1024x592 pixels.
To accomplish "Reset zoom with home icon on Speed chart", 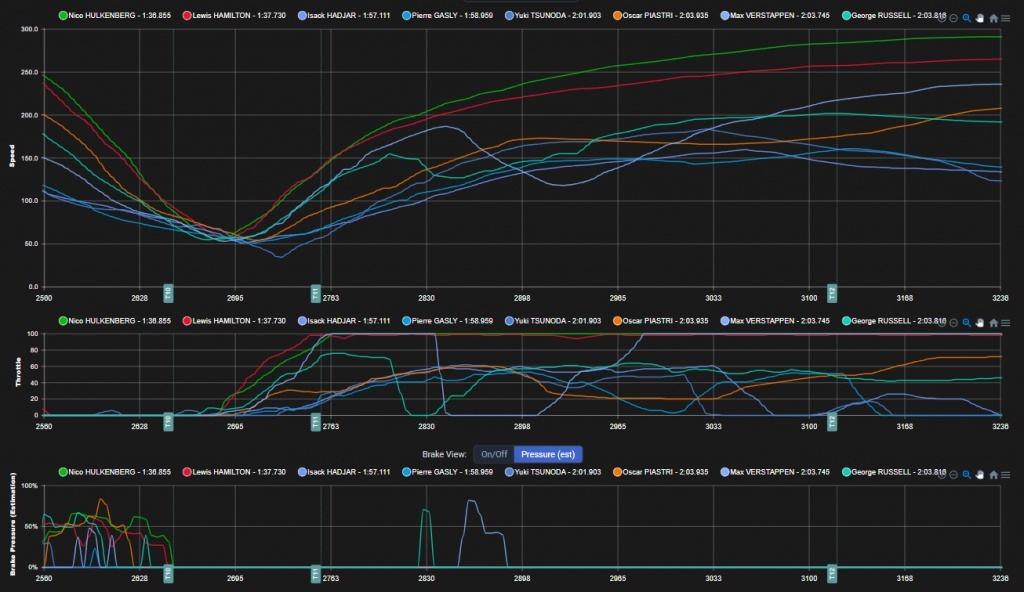I will [993, 18].
